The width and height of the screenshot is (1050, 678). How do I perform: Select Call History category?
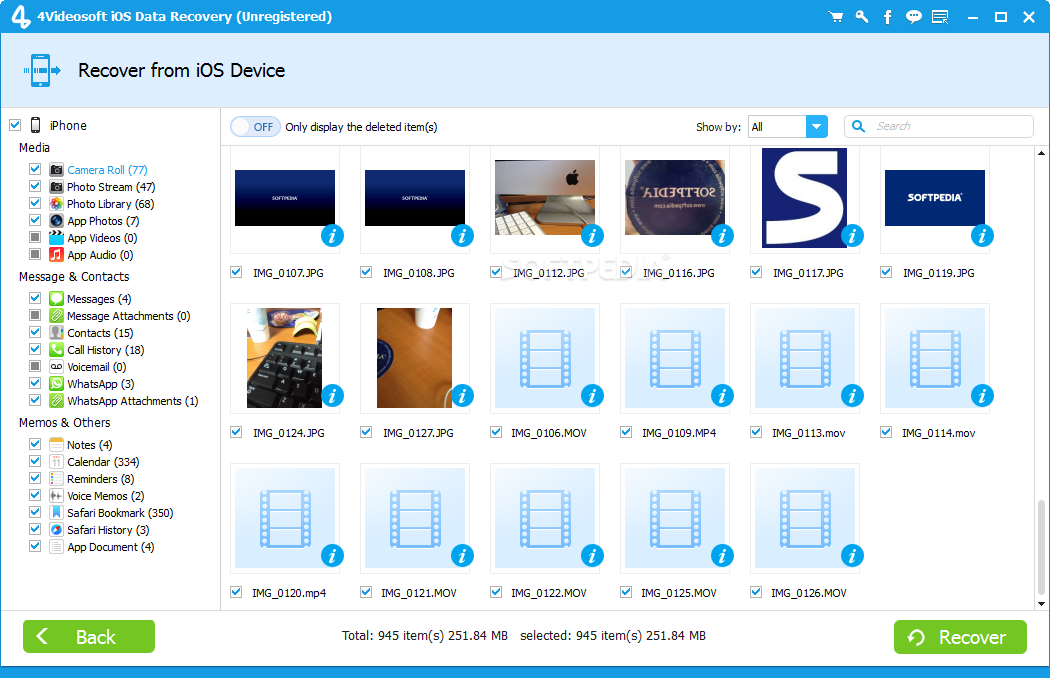tap(105, 350)
